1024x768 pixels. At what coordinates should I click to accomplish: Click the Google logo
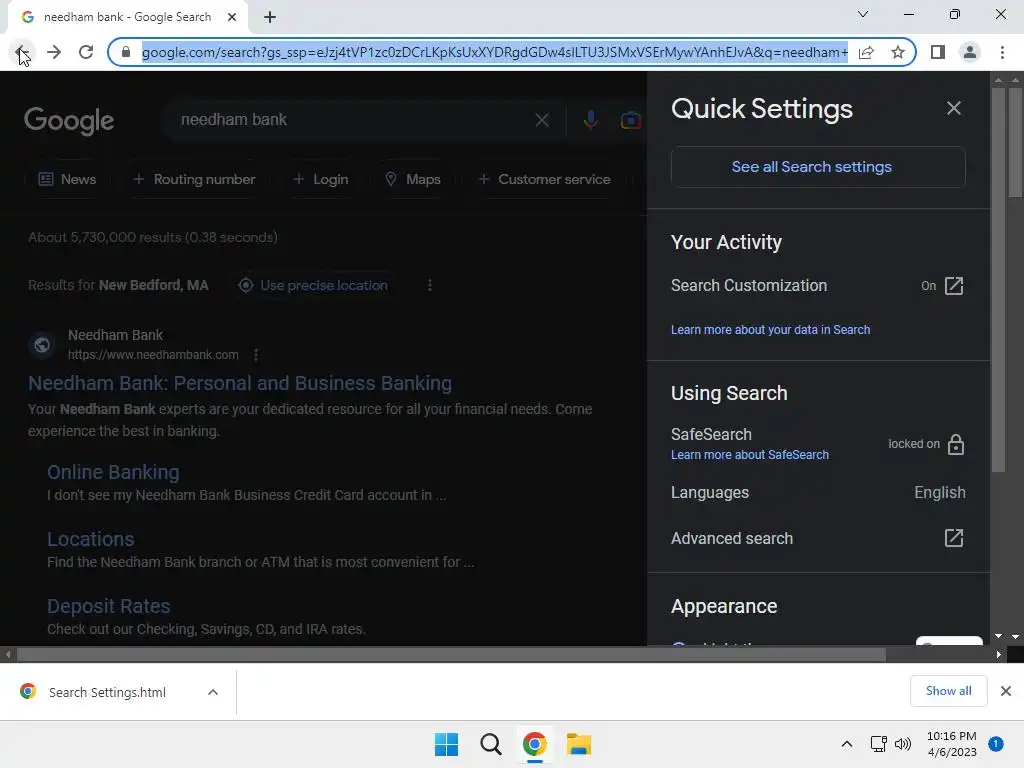click(x=69, y=121)
